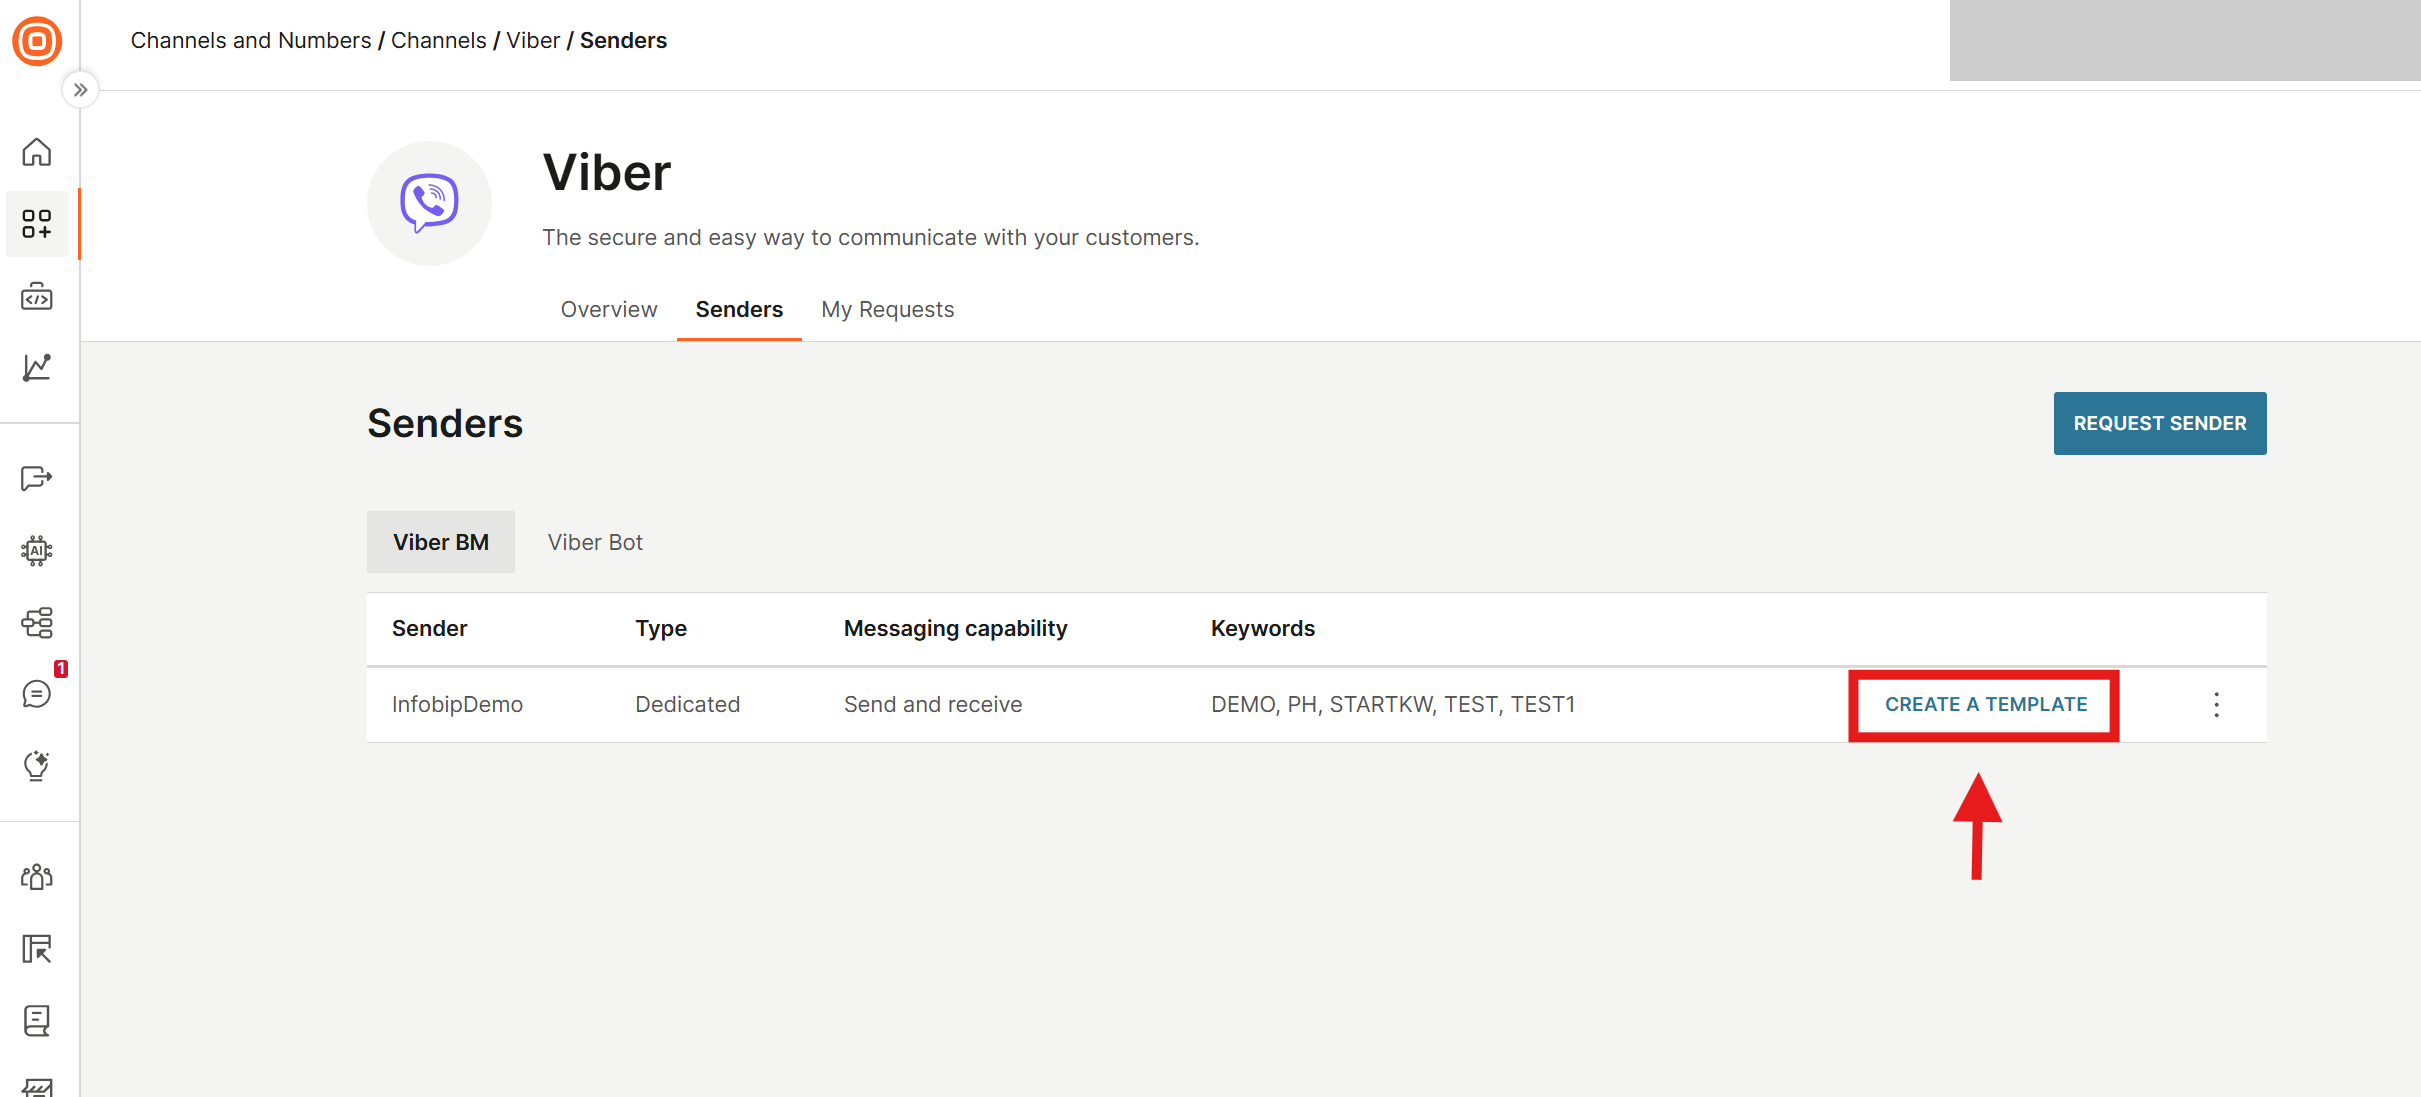The image size is (2421, 1097).
Task: Click the Type column header
Action: click(661, 628)
